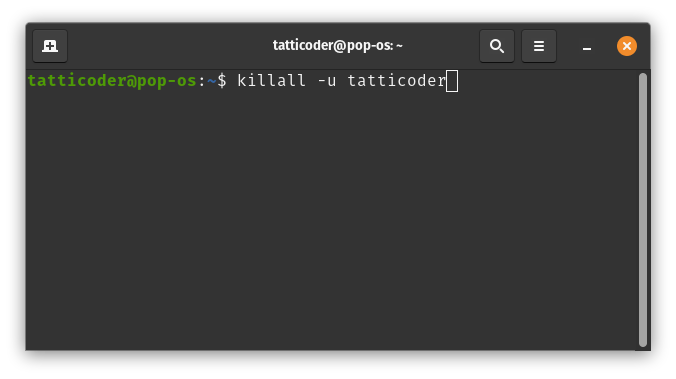Close the terminal with the orange button

click(x=626, y=46)
